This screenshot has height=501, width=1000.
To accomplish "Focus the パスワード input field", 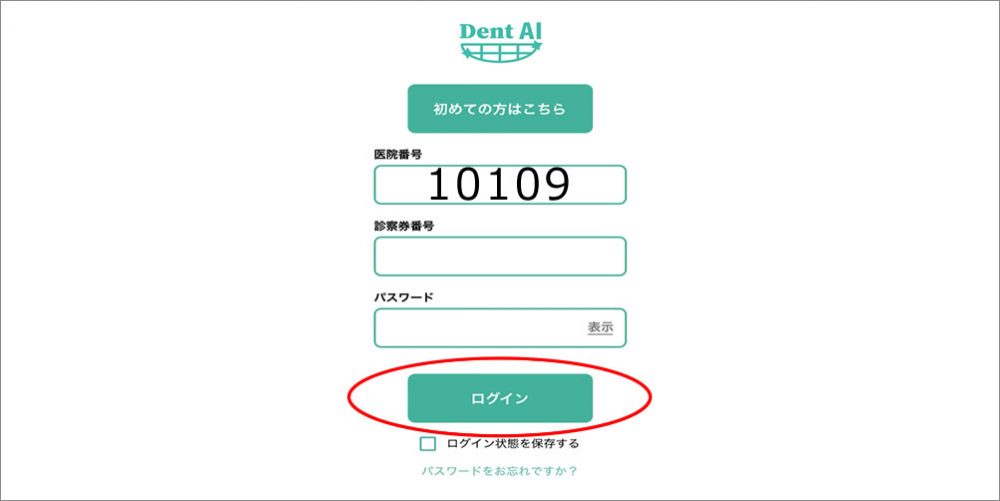I will pyautogui.click(x=500, y=328).
